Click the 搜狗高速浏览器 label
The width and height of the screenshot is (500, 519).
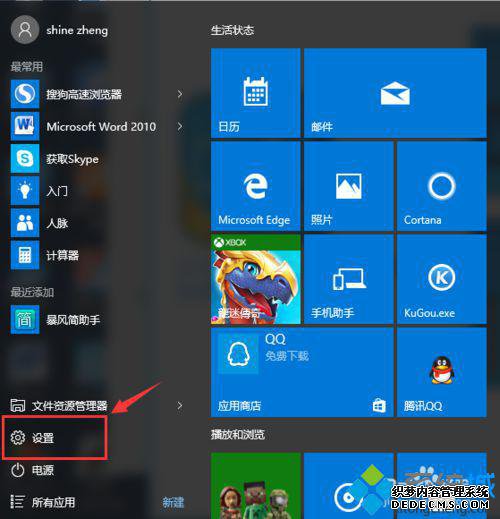pyautogui.click(x=84, y=94)
